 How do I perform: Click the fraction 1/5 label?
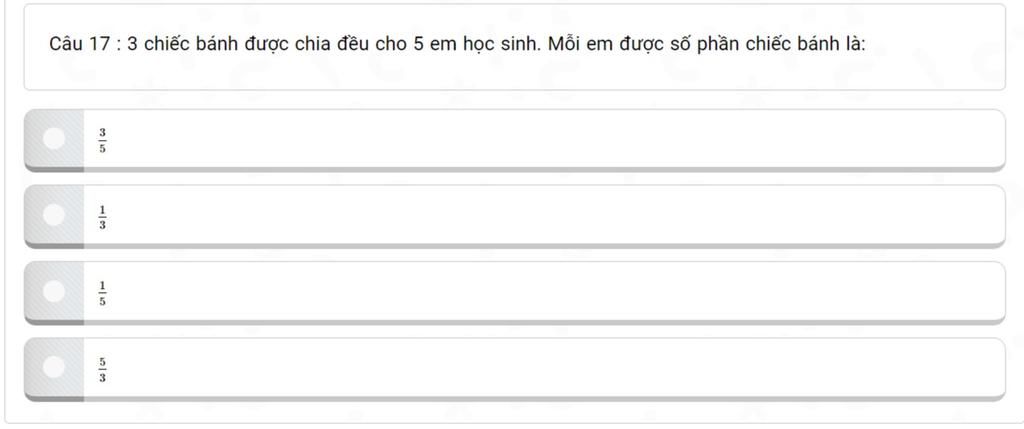click(x=103, y=294)
